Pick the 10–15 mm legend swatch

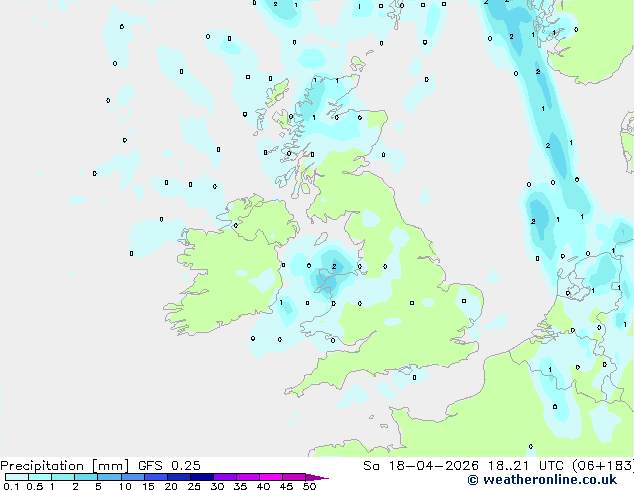click(133, 477)
